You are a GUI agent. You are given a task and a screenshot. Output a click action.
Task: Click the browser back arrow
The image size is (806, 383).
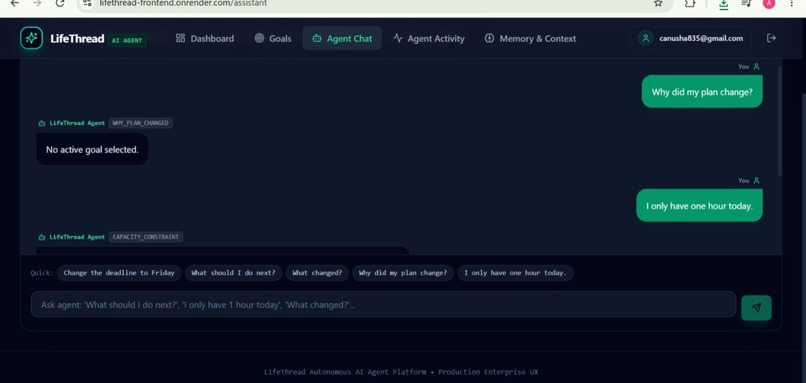(x=15, y=4)
